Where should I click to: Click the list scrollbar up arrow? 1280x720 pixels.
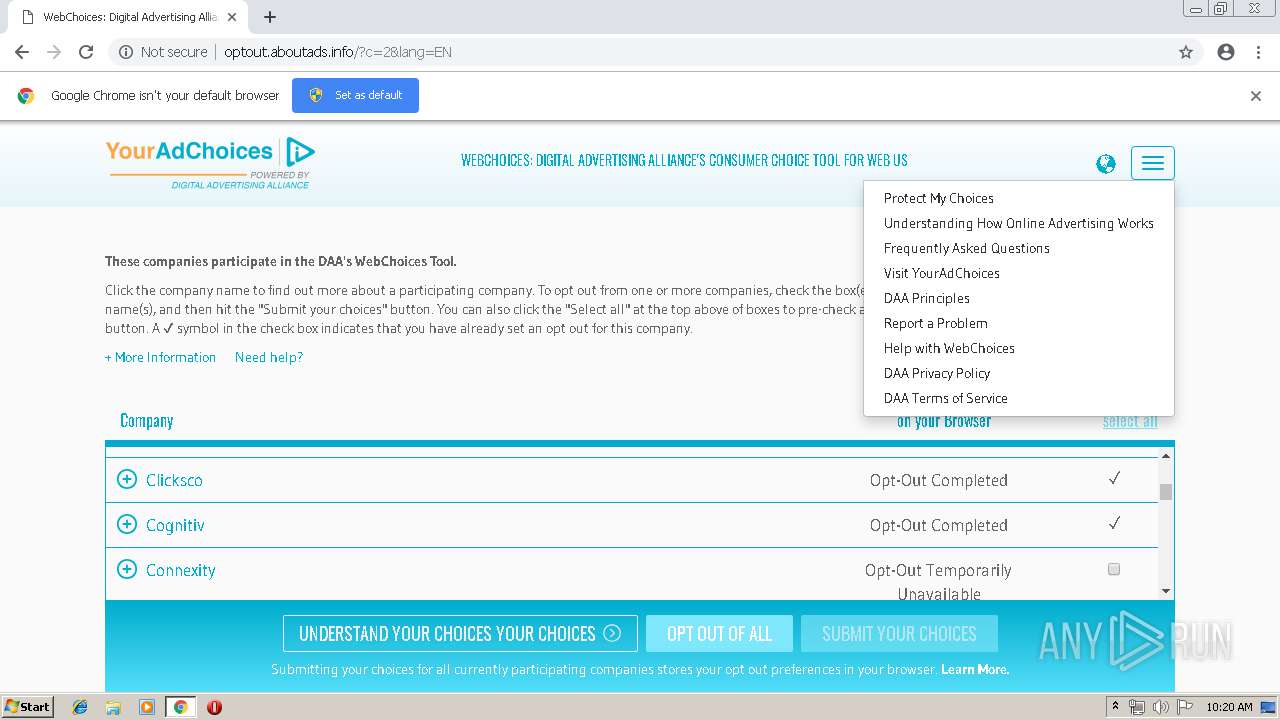[1166, 456]
